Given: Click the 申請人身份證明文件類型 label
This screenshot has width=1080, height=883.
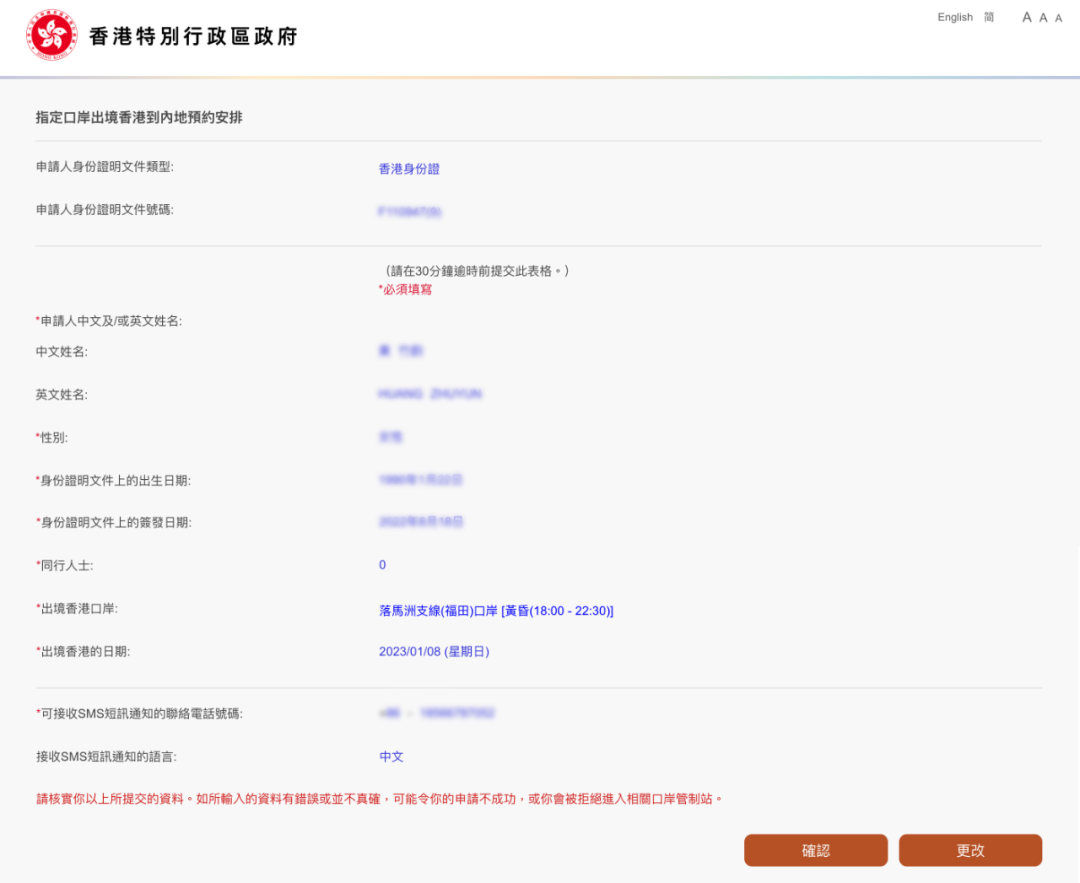Looking at the screenshot, I should (105, 167).
